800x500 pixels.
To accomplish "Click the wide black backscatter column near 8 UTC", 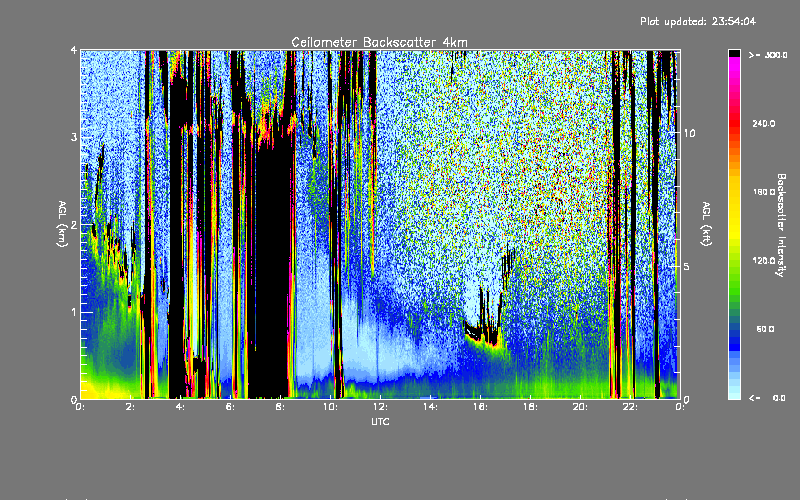I will point(273,270).
